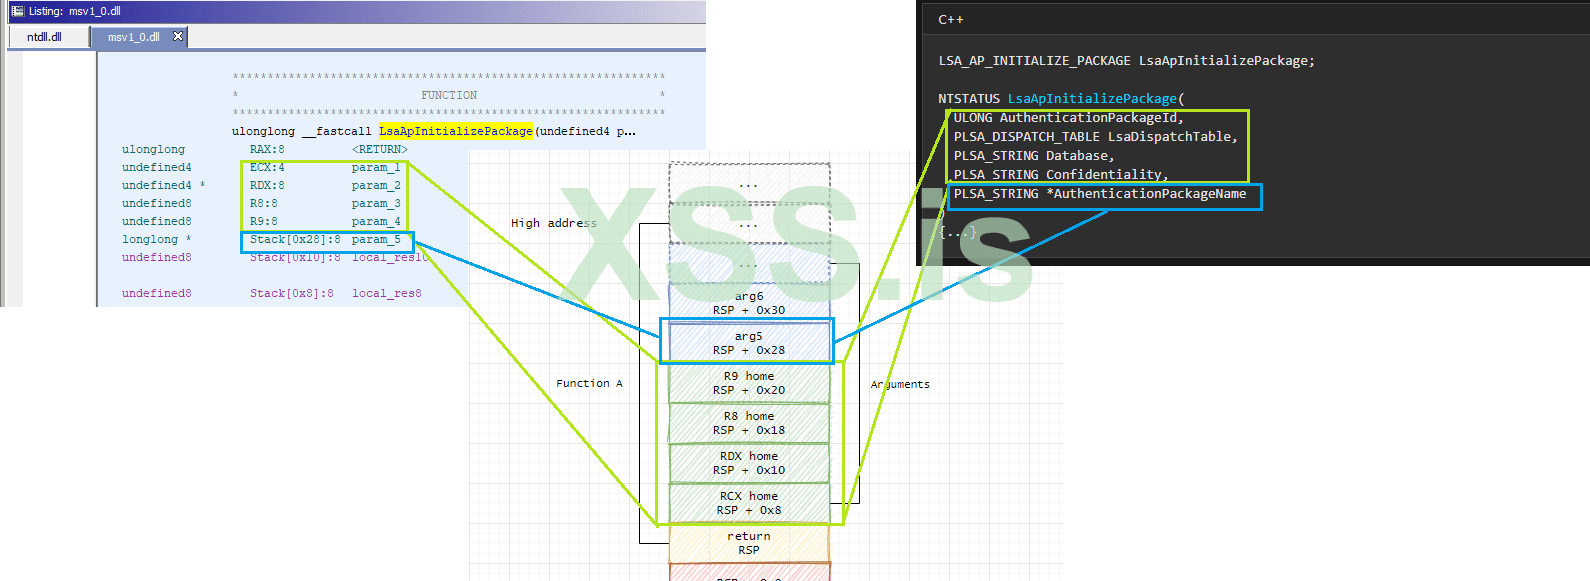Select 'PLSA_STRING *AuthenticationPackageName' parameter line
Viewport: 1590px width, 581px height.
(1100, 193)
